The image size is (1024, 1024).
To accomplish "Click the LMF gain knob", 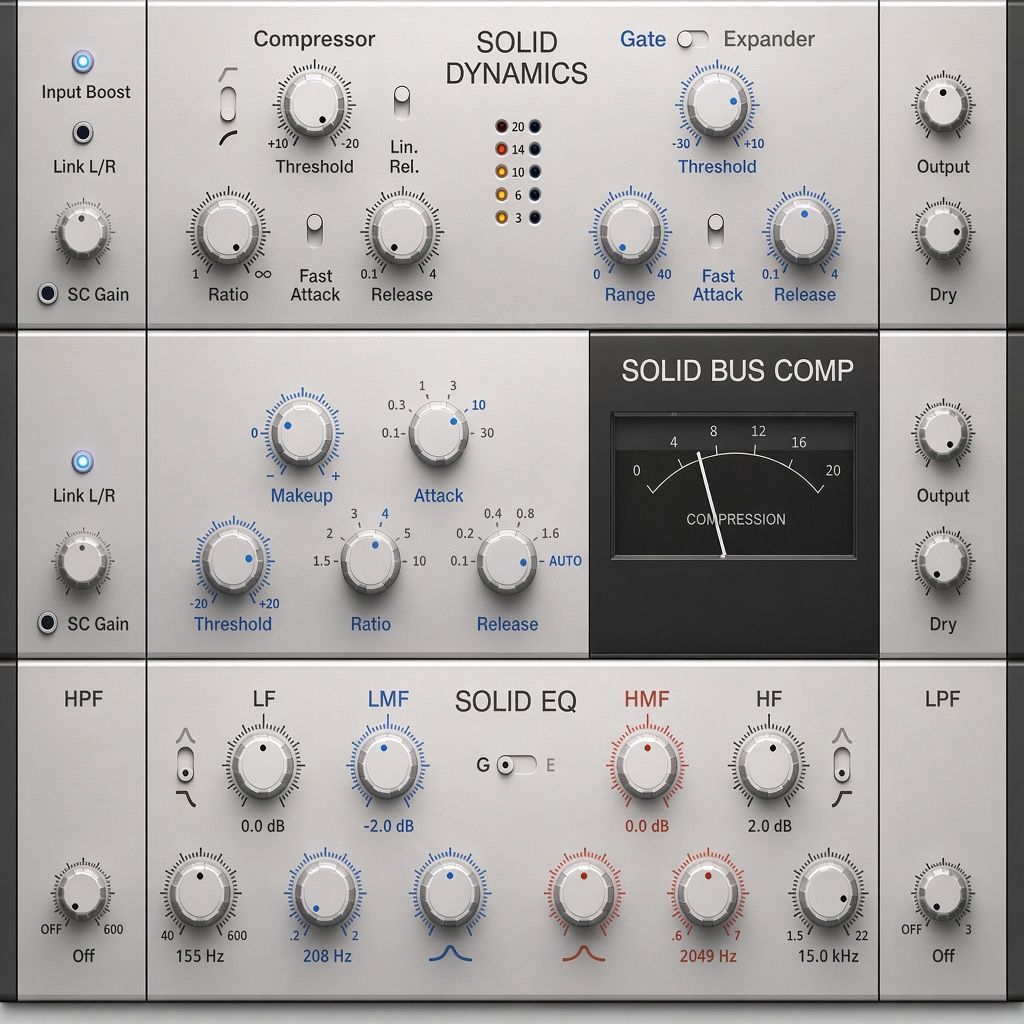I will (x=388, y=765).
